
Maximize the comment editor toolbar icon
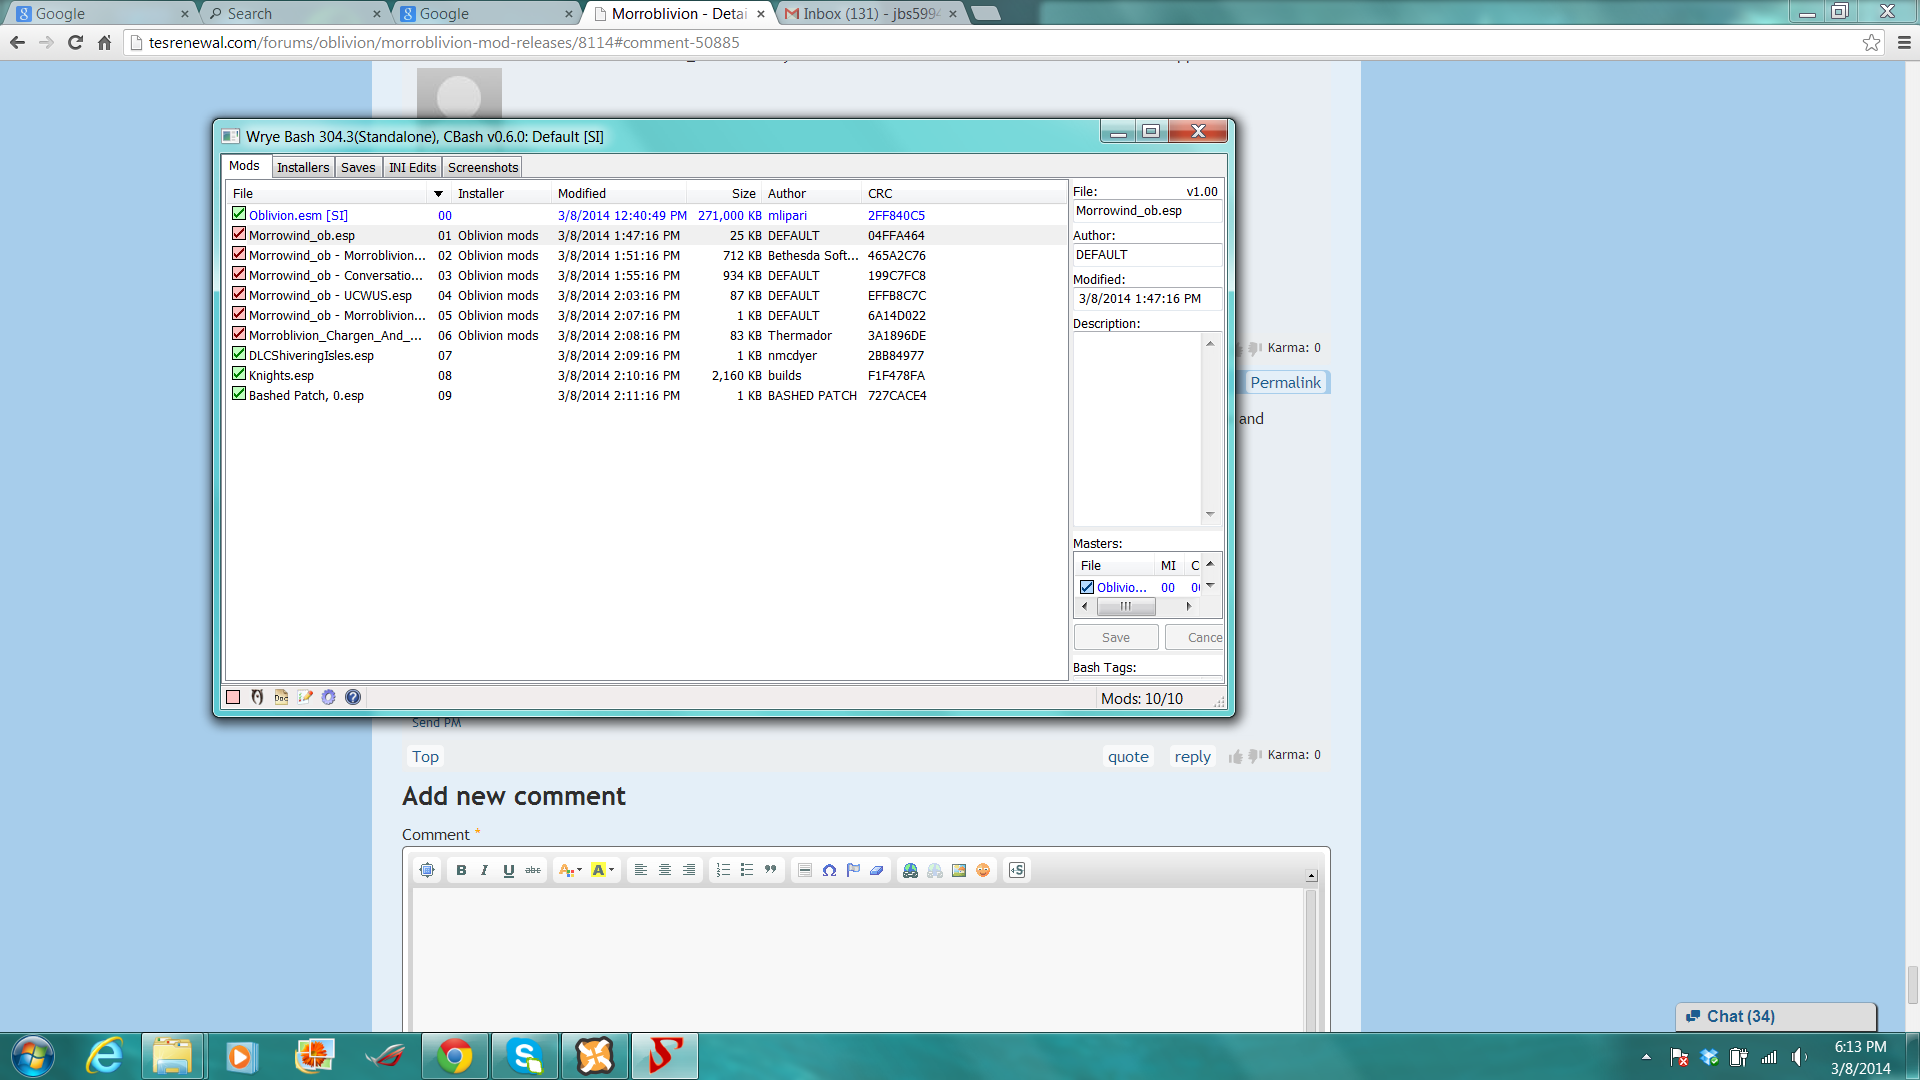(x=427, y=870)
